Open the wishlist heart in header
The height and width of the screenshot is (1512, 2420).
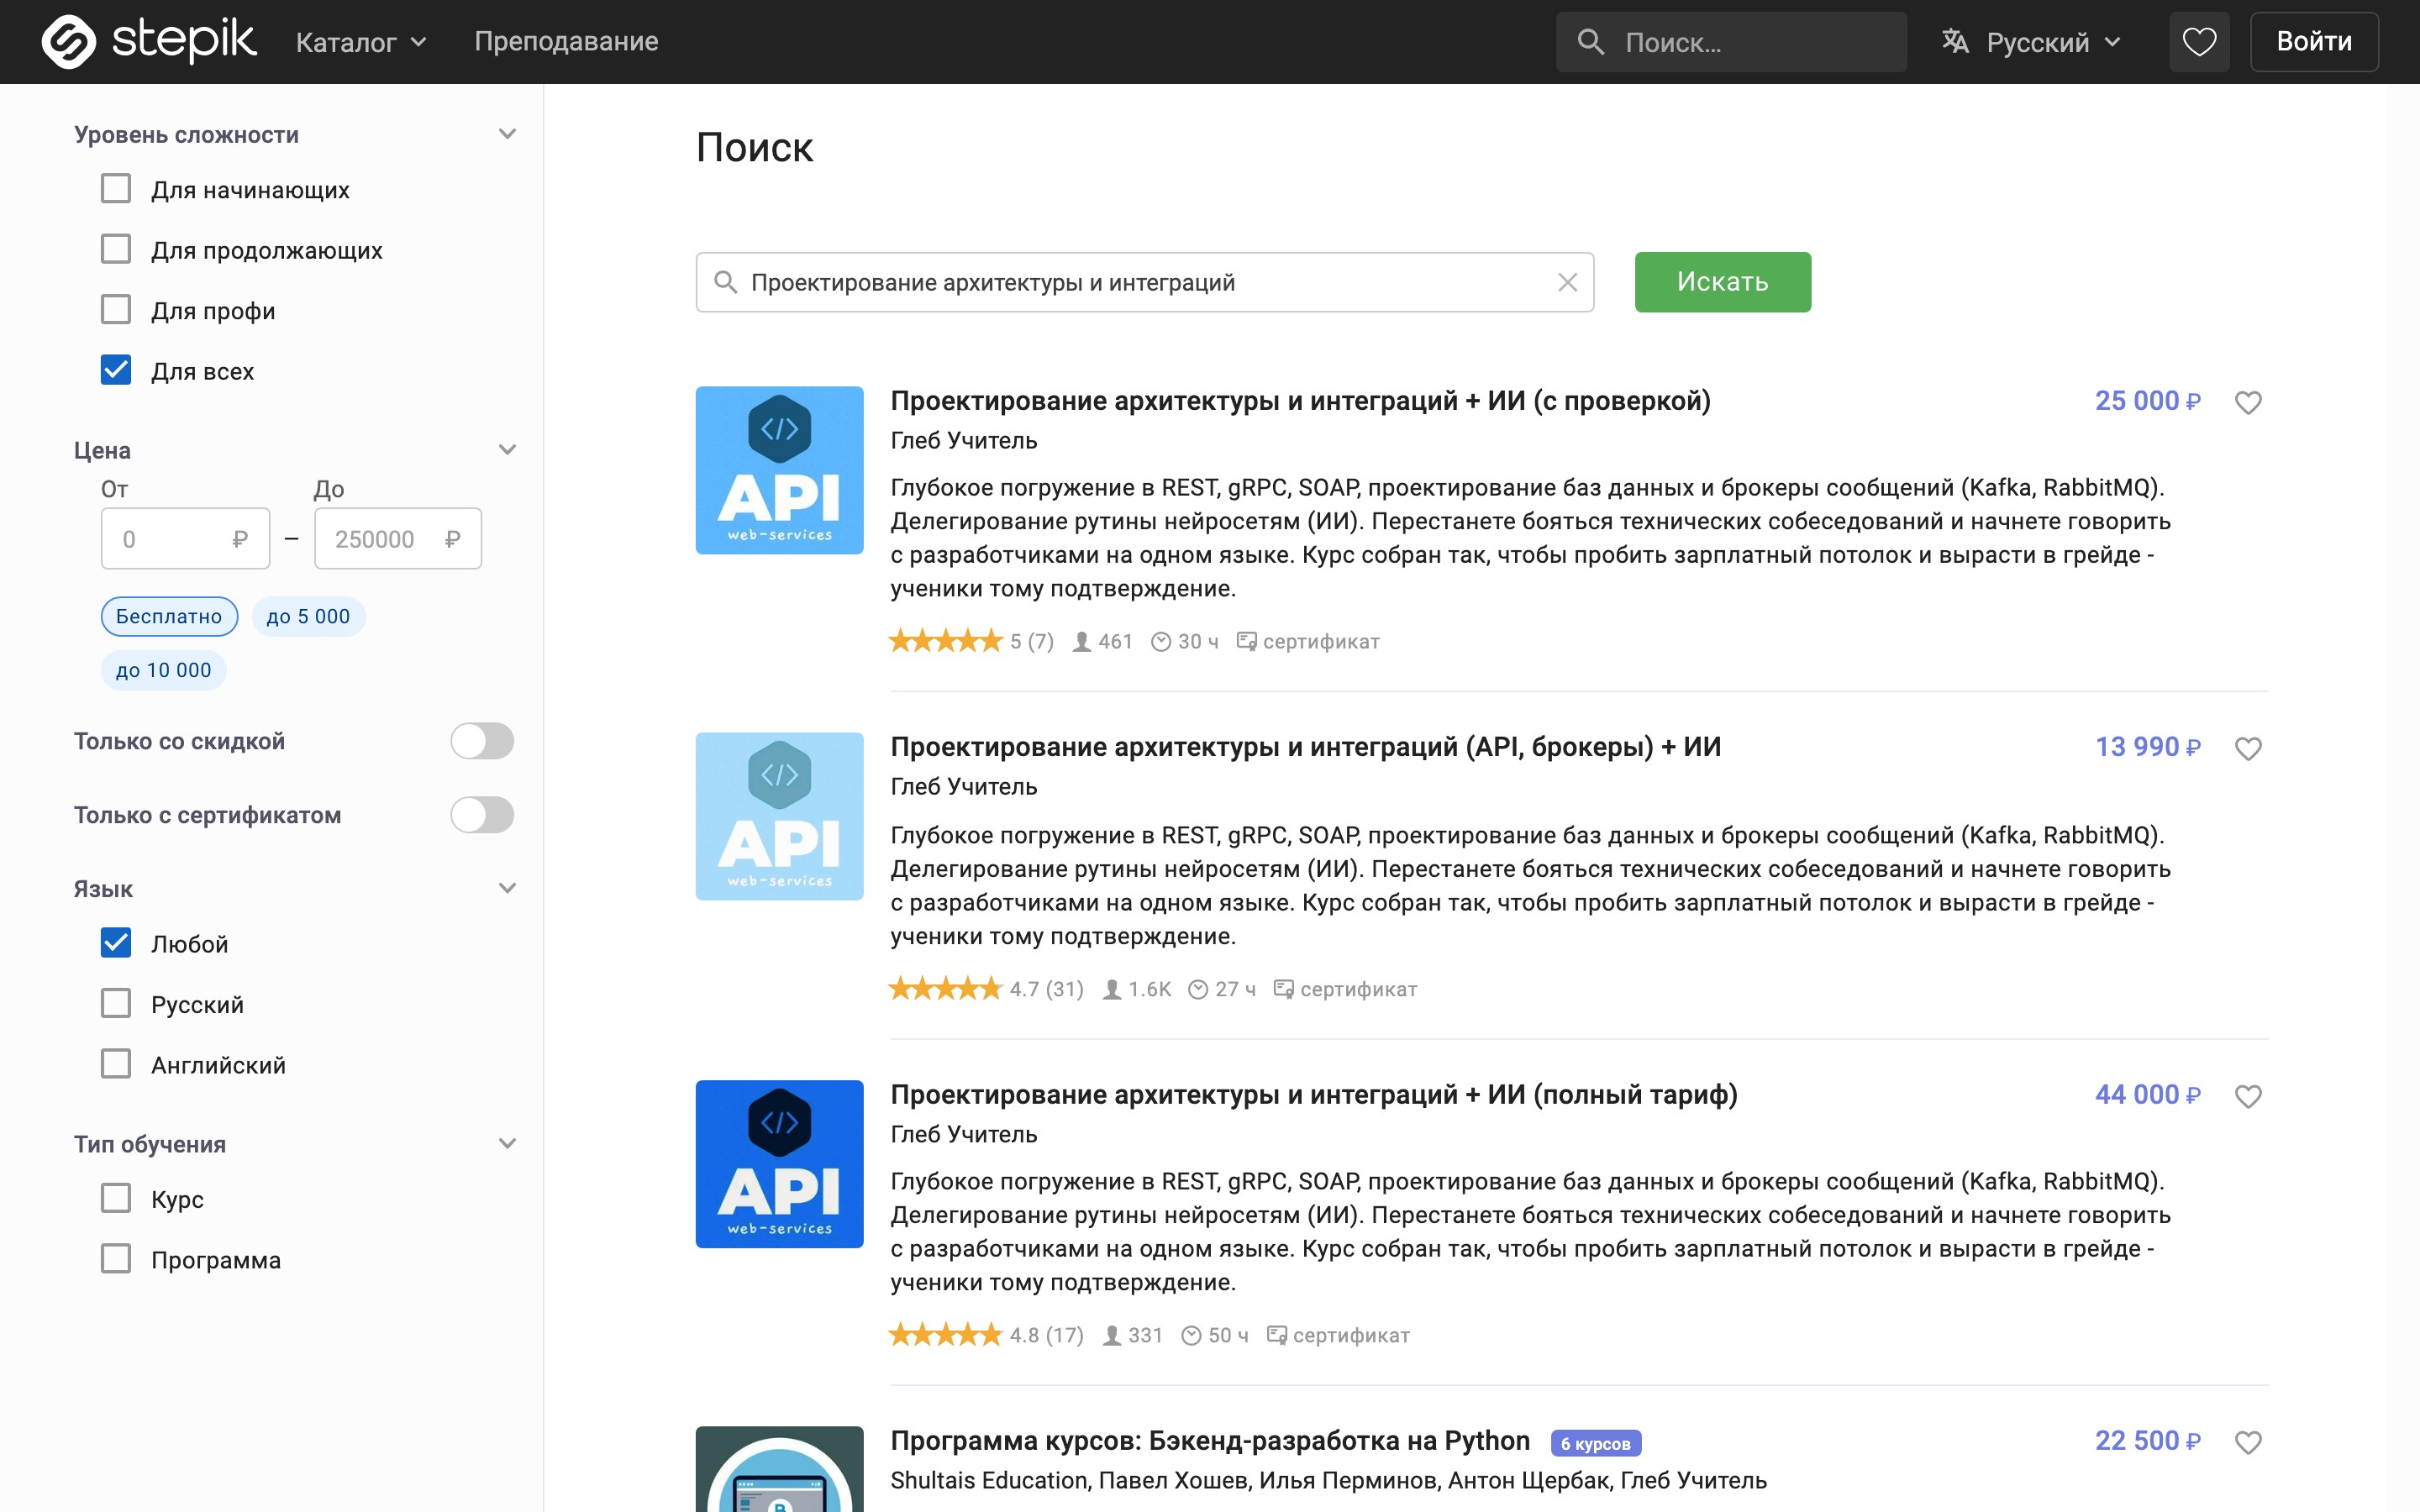point(2199,42)
